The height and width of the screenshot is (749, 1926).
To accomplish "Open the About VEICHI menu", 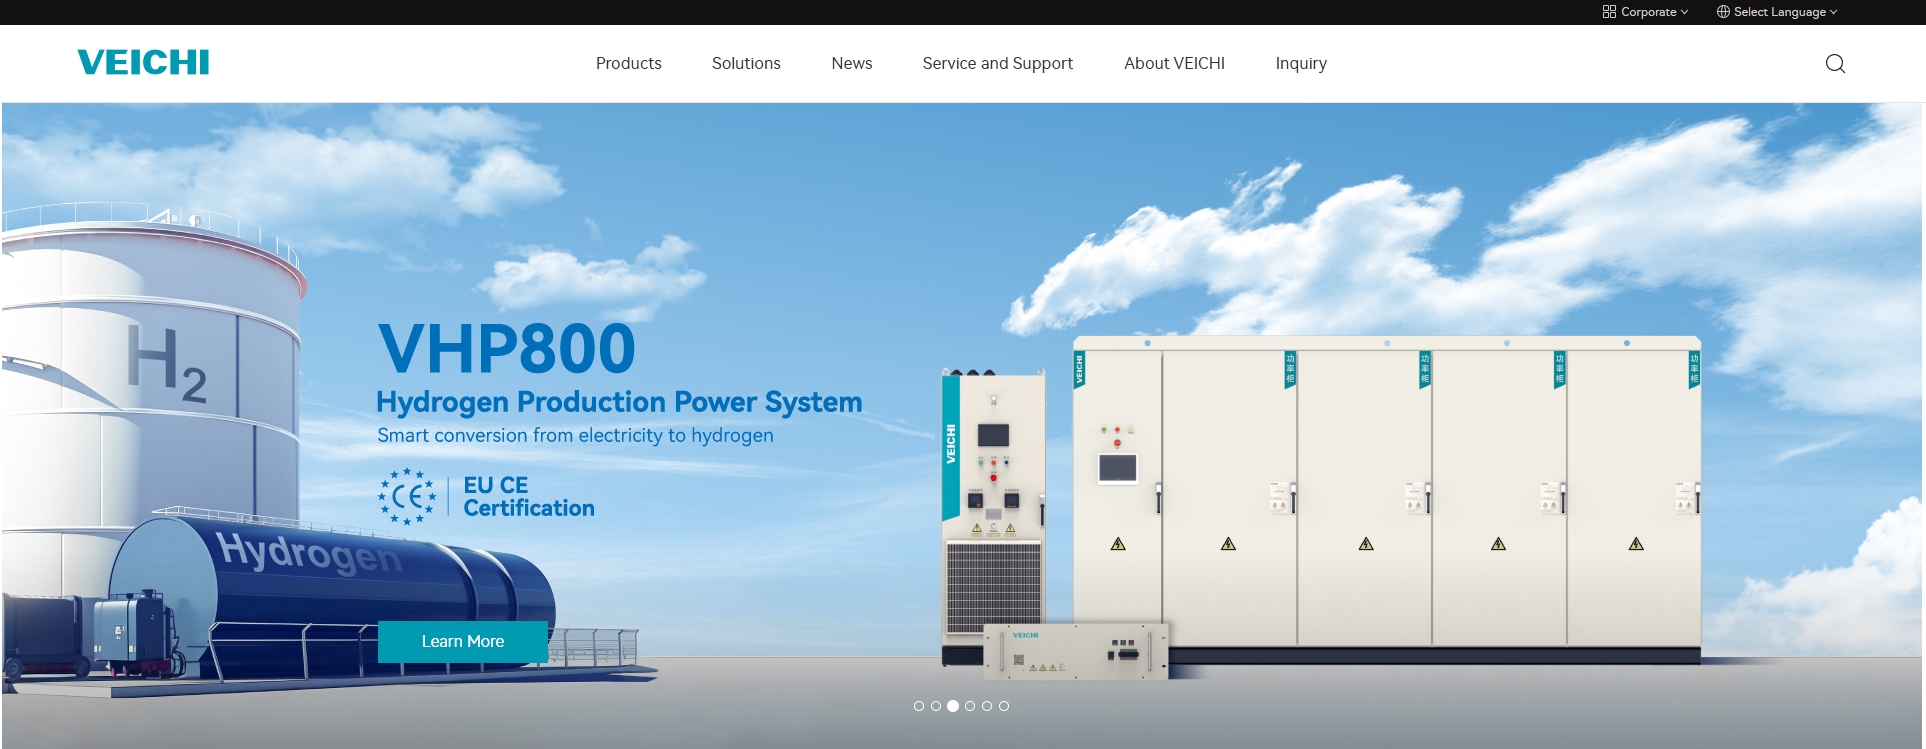I will pyautogui.click(x=1174, y=63).
